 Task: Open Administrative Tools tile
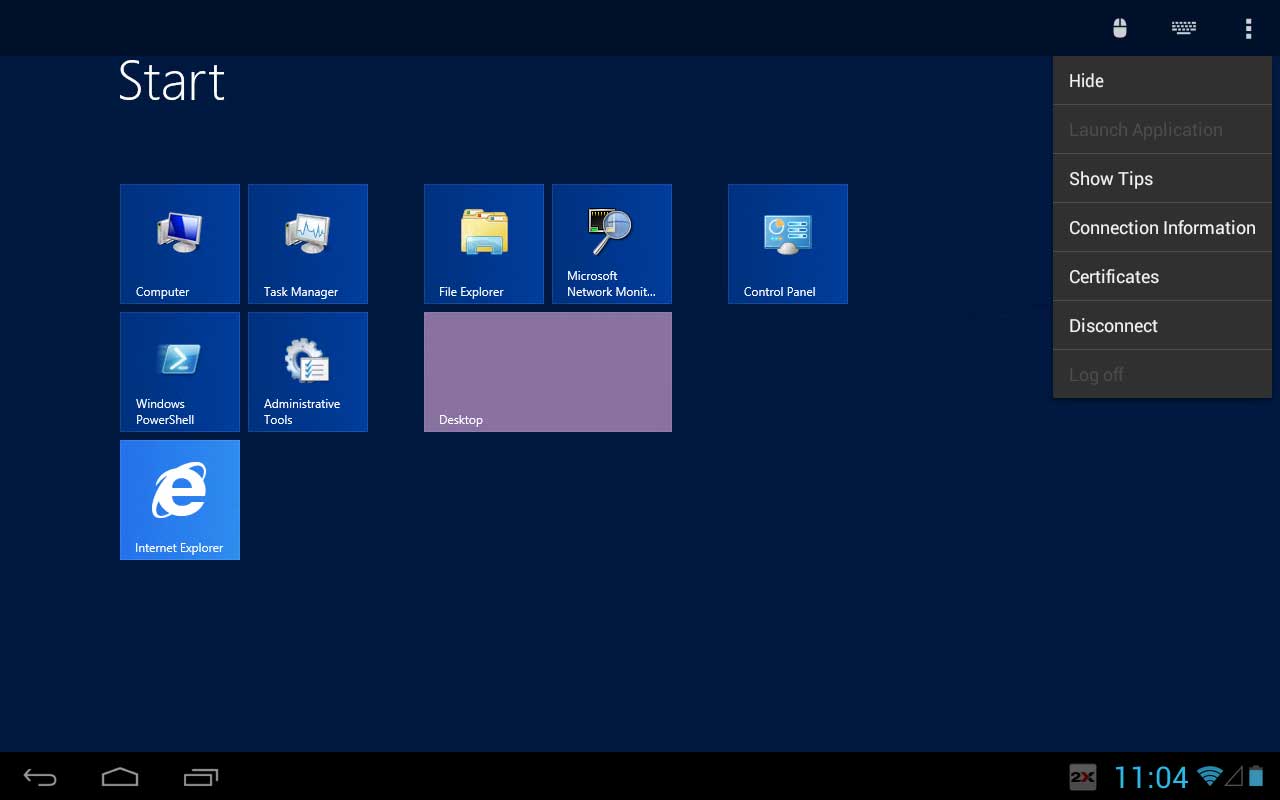coord(308,372)
